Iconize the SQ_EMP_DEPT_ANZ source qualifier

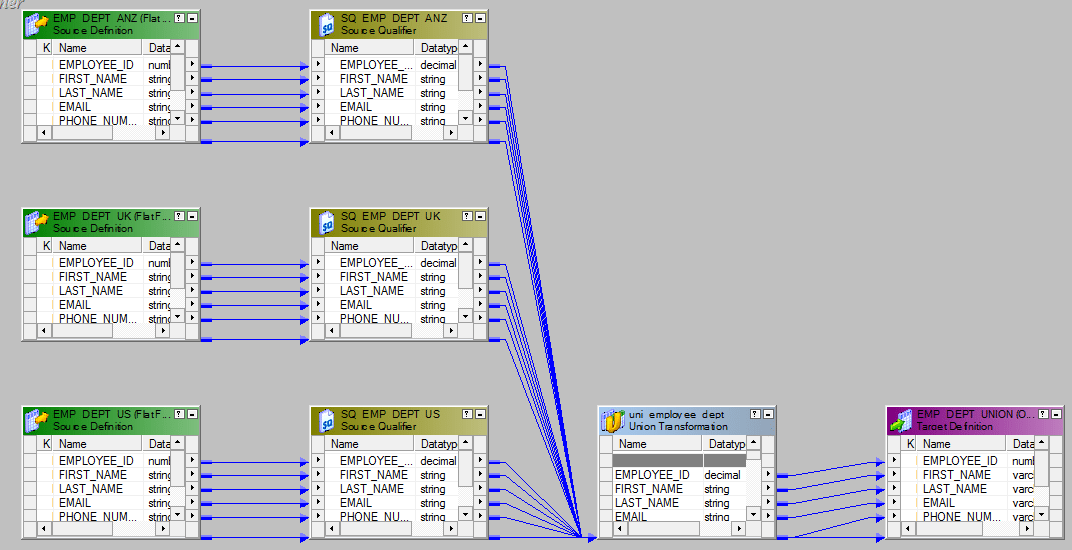coord(480,18)
